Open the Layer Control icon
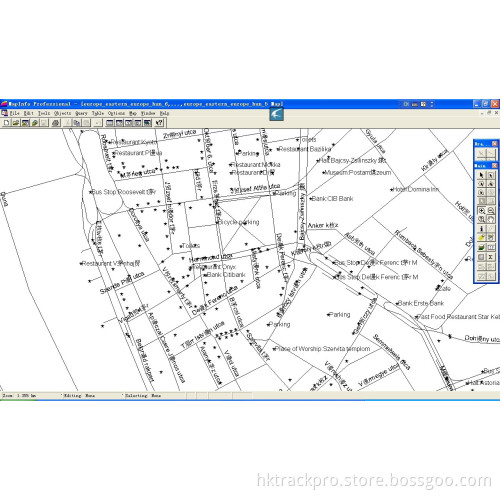 tap(481, 247)
